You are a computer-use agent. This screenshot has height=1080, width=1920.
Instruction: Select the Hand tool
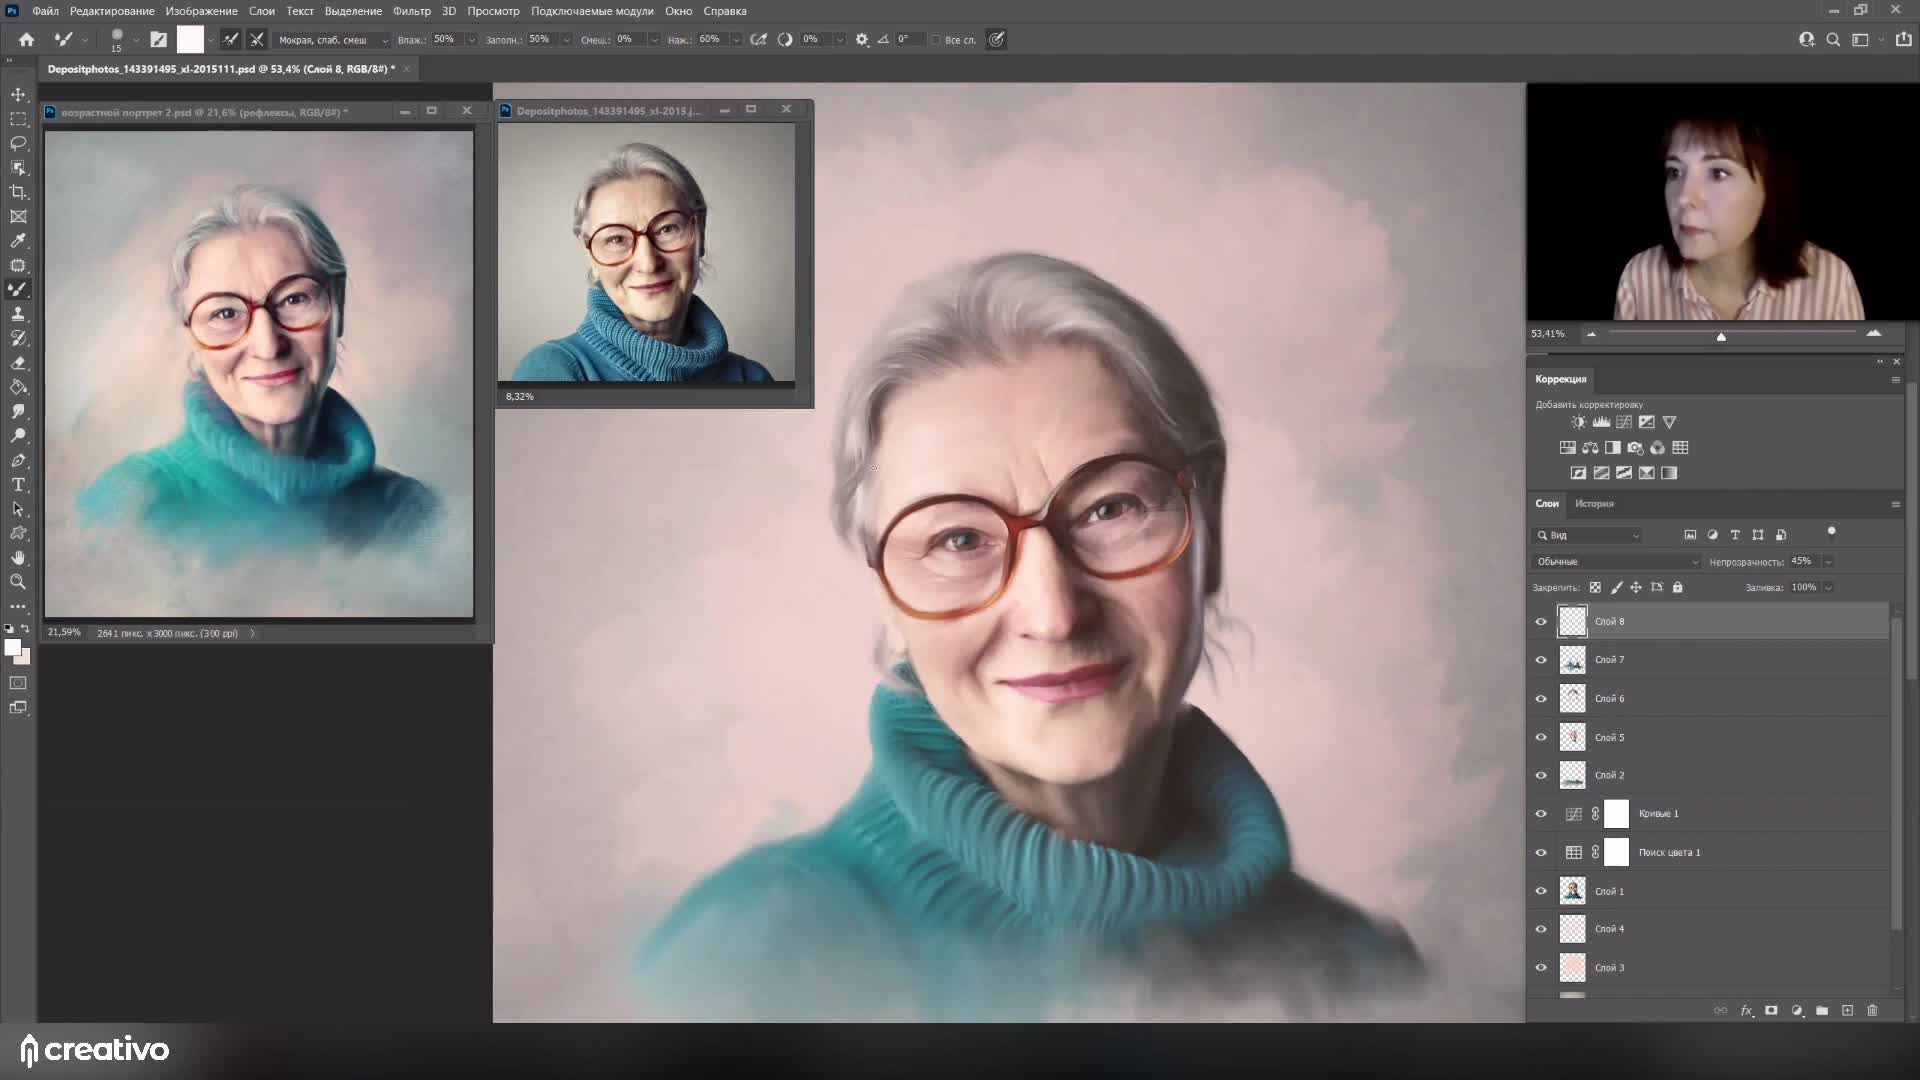pyautogui.click(x=18, y=558)
